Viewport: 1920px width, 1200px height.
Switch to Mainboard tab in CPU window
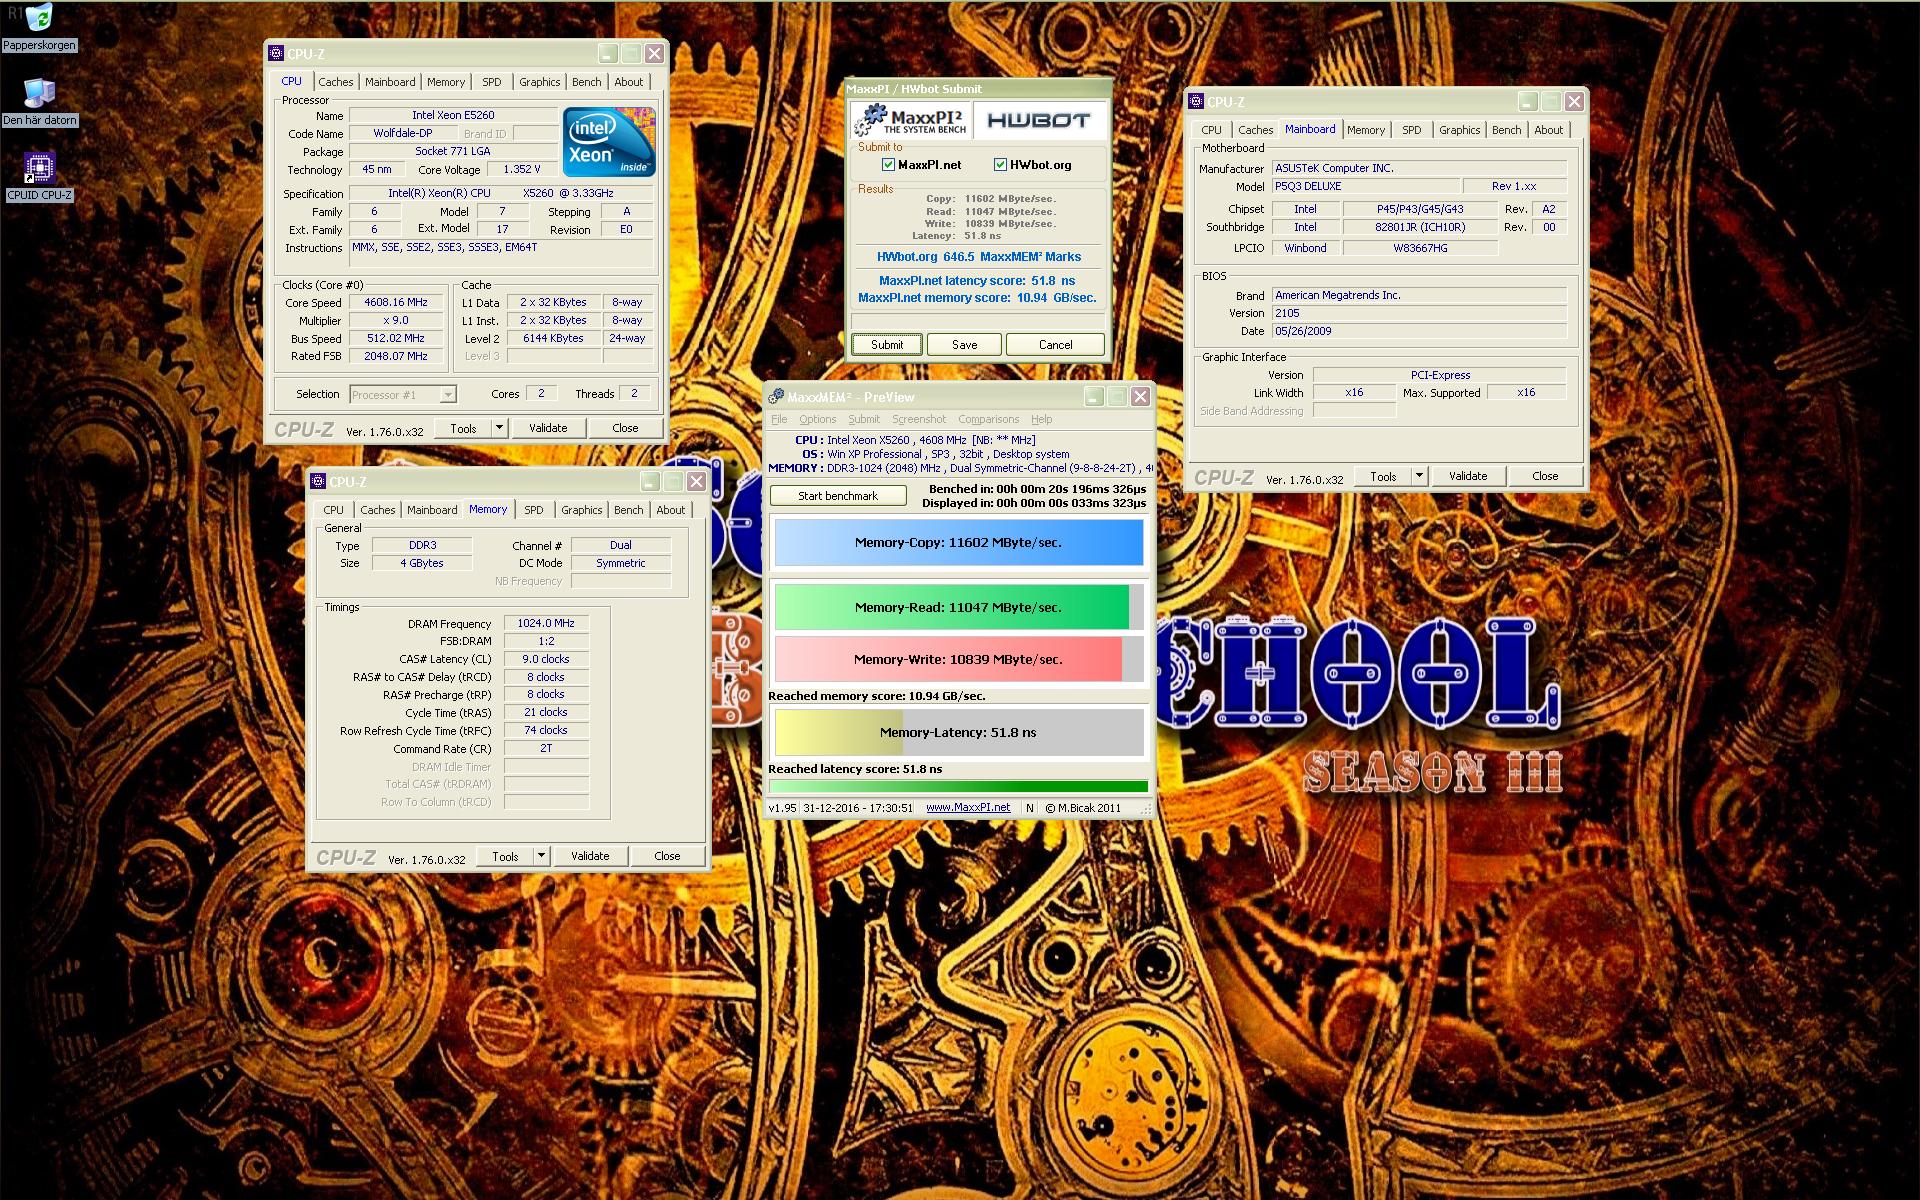click(x=390, y=82)
